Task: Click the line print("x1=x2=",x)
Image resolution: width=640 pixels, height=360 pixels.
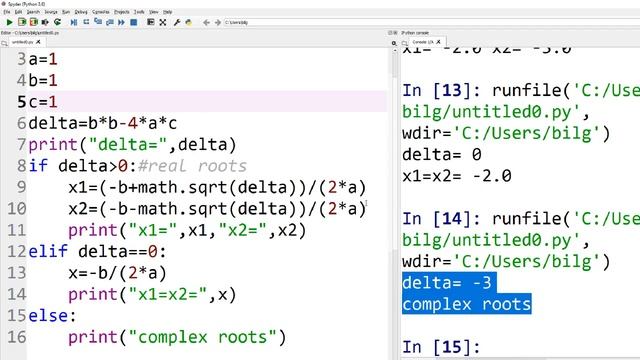Action: coord(152,294)
